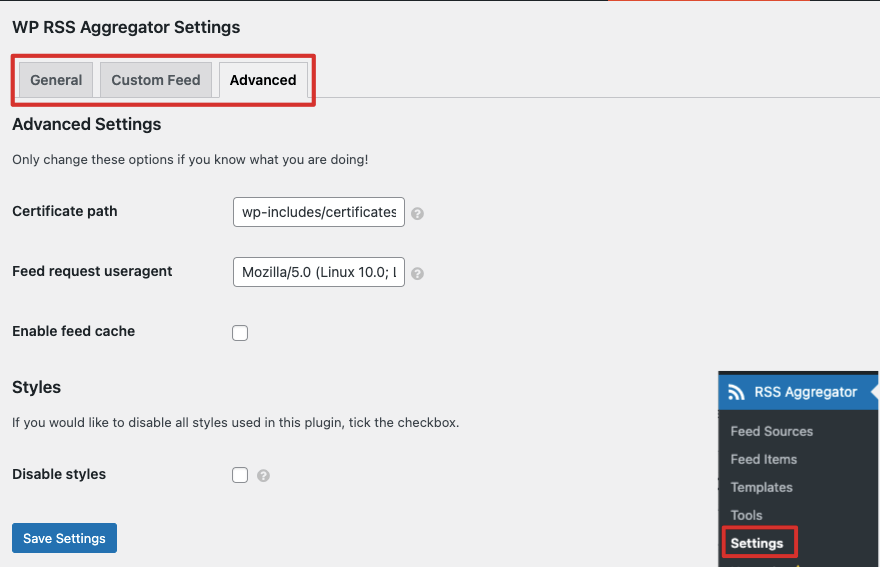Click the Save Settings button
The width and height of the screenshot is (880, 567).
point(65,538)
